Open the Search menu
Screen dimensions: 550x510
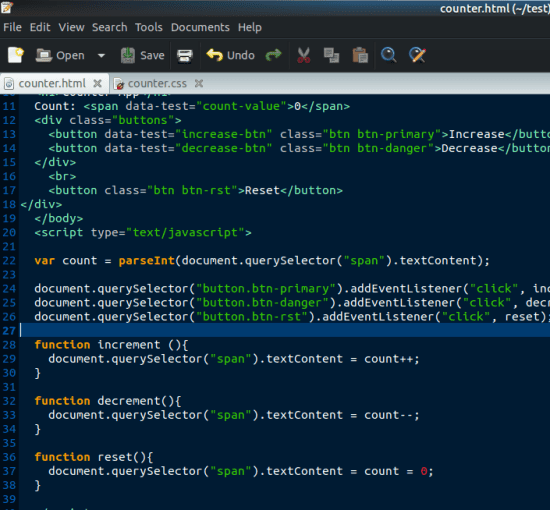(109, 27)
